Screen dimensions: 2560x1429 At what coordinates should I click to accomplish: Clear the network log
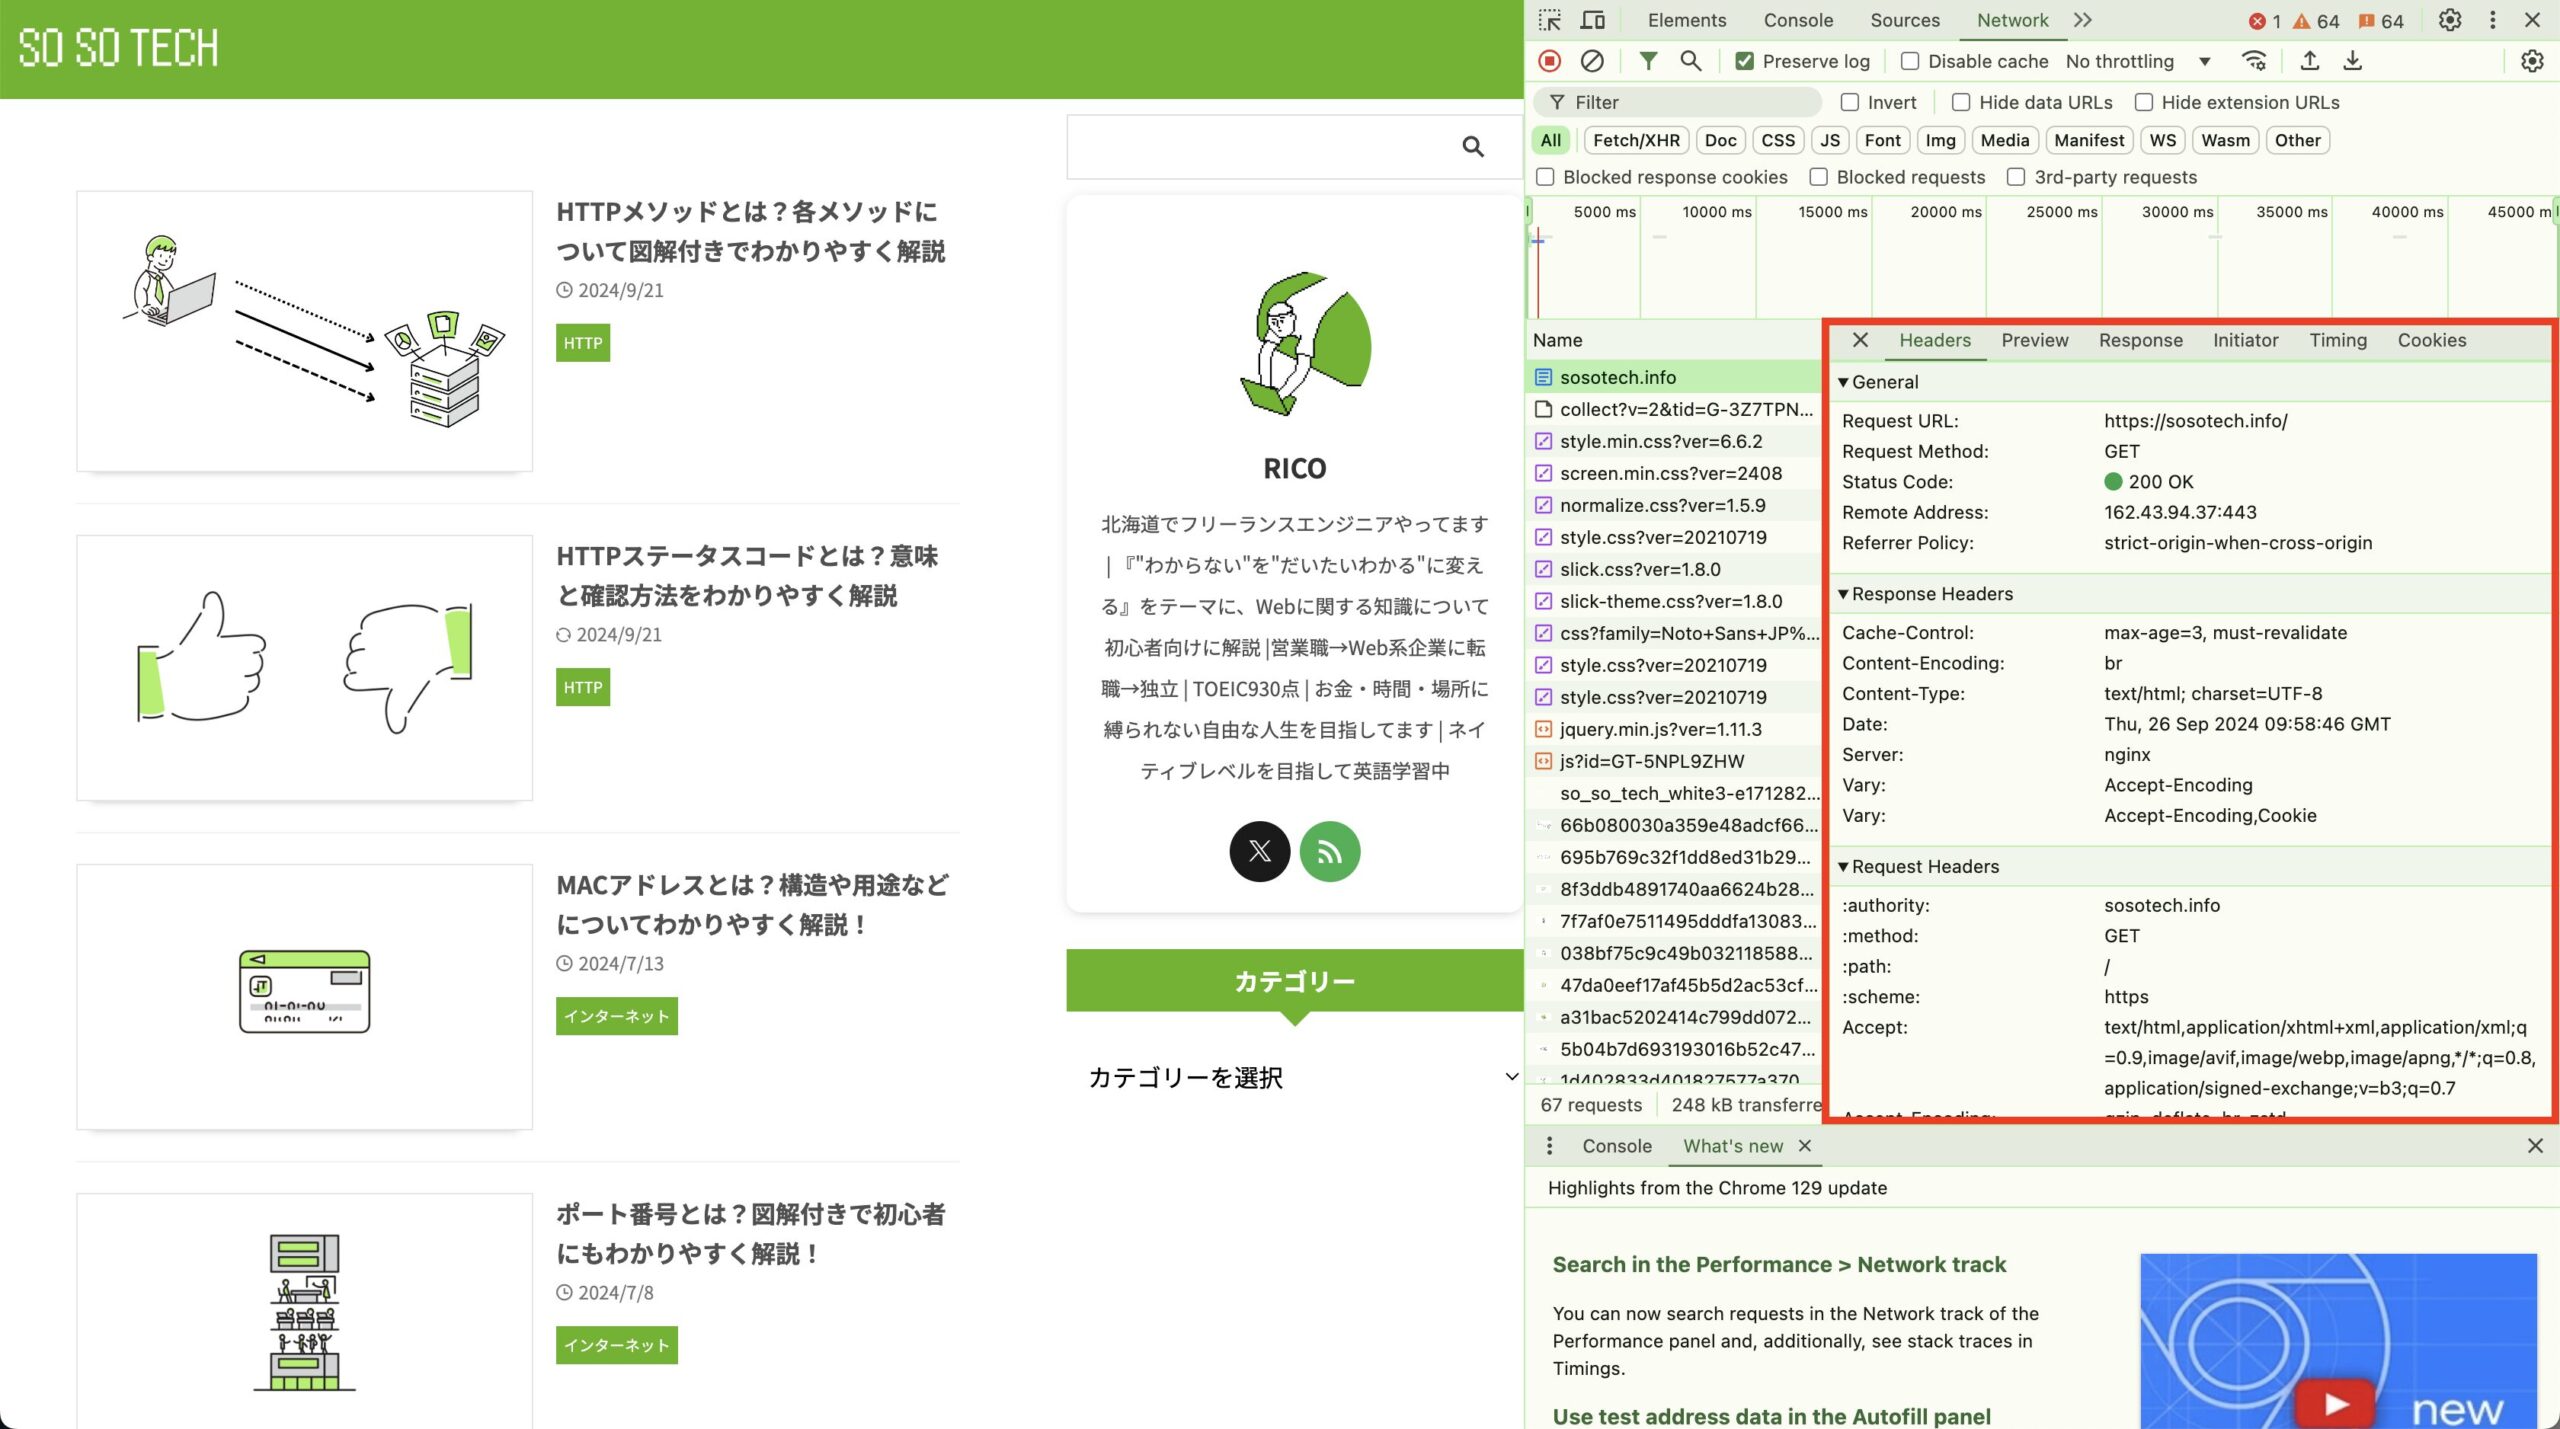pos(1592,61)
